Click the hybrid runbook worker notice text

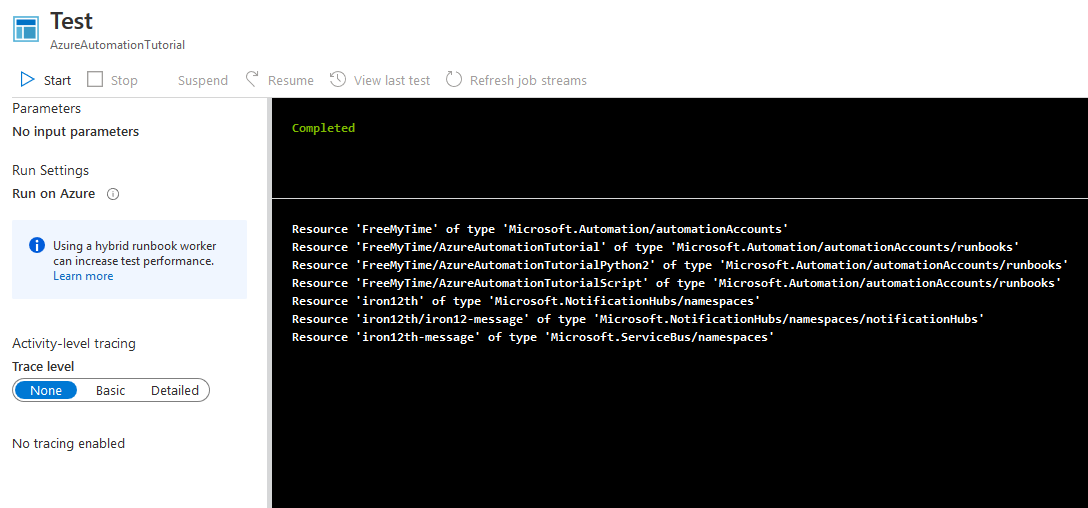pyautogui.click(x=134, y=254)
